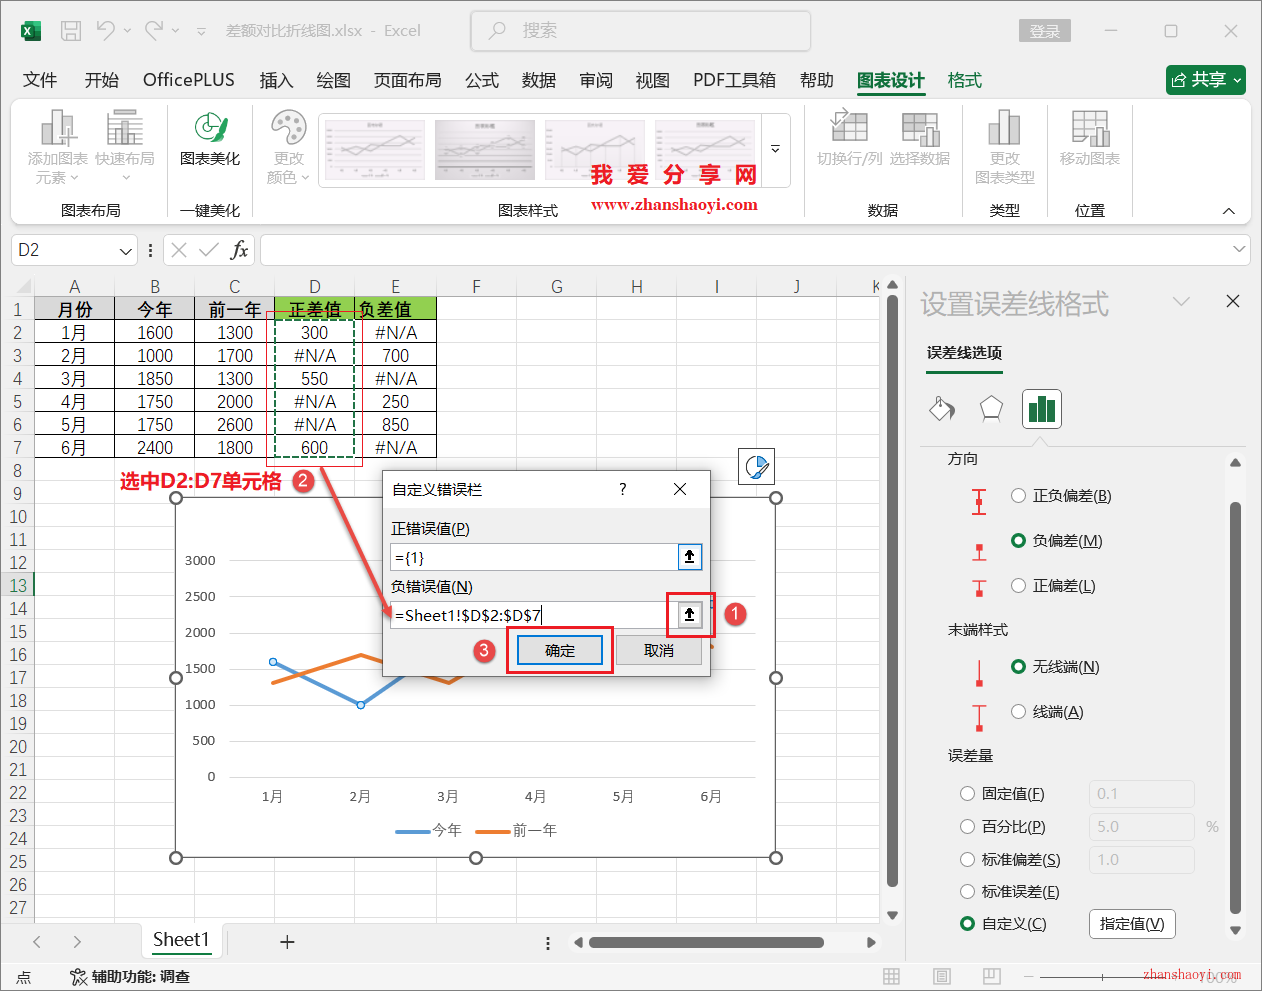The height and width of the screenshot is (991, 1262).
Task: Switch to the 格式 ribbon tab
Action: (964, 80)
